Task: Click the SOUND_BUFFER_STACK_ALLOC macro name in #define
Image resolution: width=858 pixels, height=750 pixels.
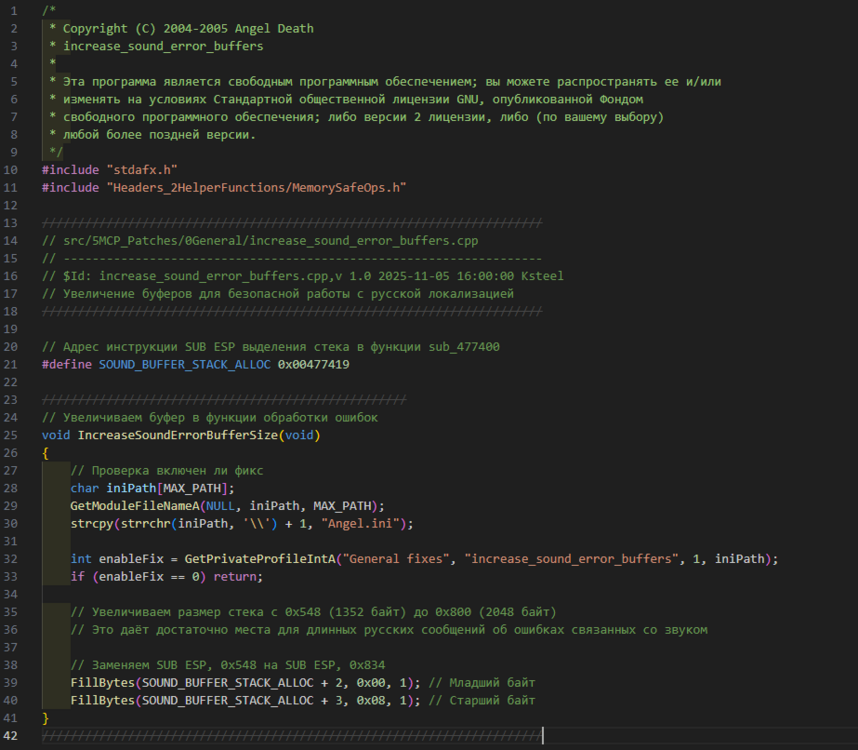Action: [x=184, y=365]
